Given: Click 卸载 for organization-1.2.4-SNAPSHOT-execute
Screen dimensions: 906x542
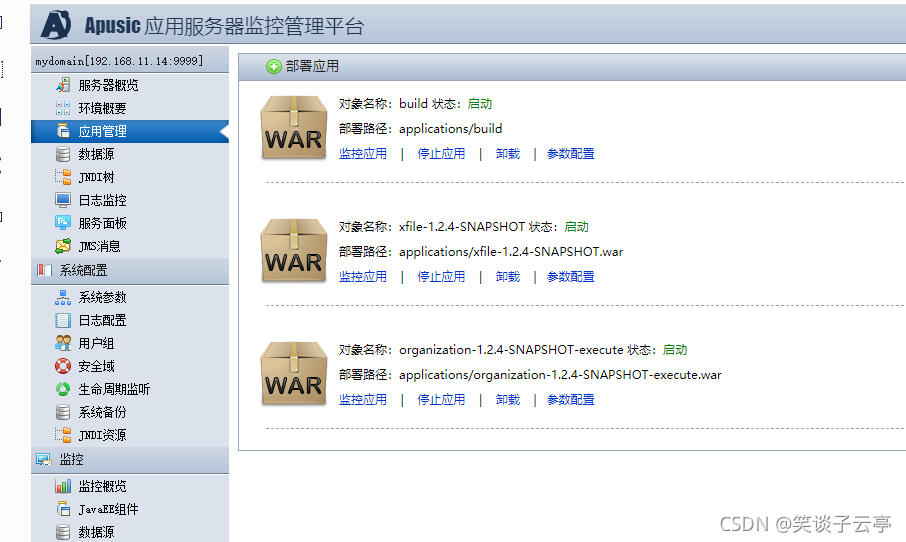Looking at the screenshot, I should click(508, 400).
